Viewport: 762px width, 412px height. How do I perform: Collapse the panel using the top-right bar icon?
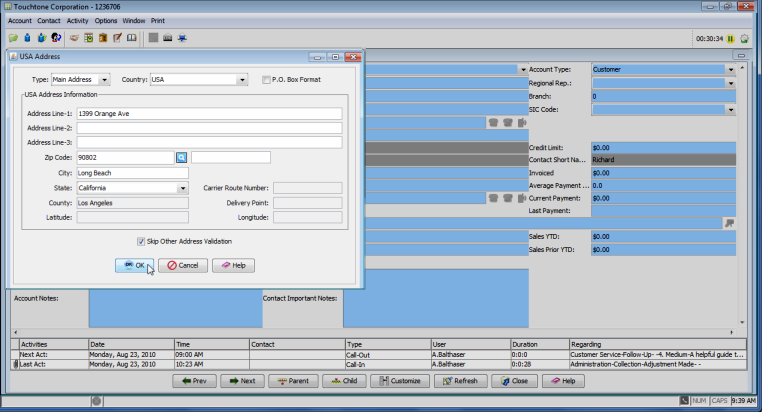[x=741, y=55]
